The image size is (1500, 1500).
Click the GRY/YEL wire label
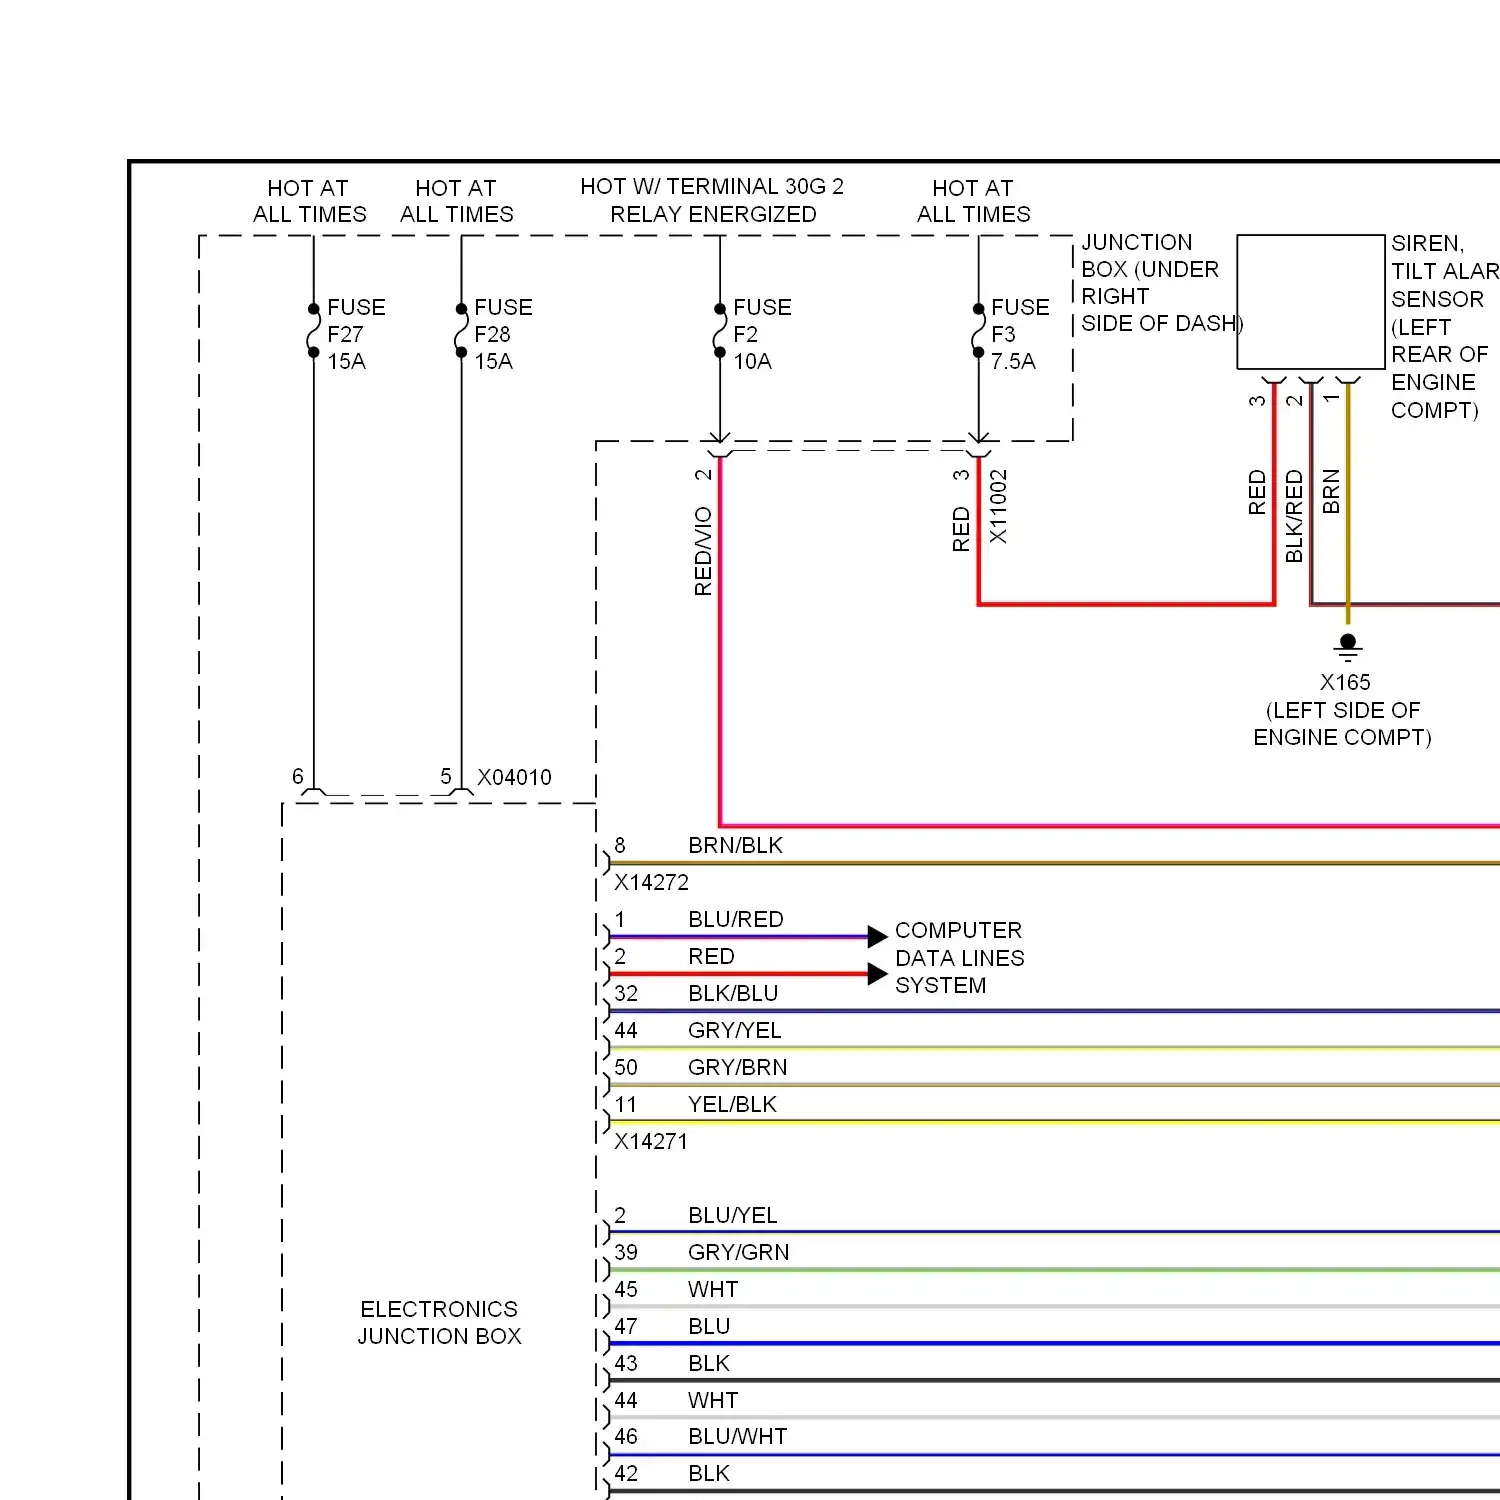pyautogui.click(x=735, y=1030)
